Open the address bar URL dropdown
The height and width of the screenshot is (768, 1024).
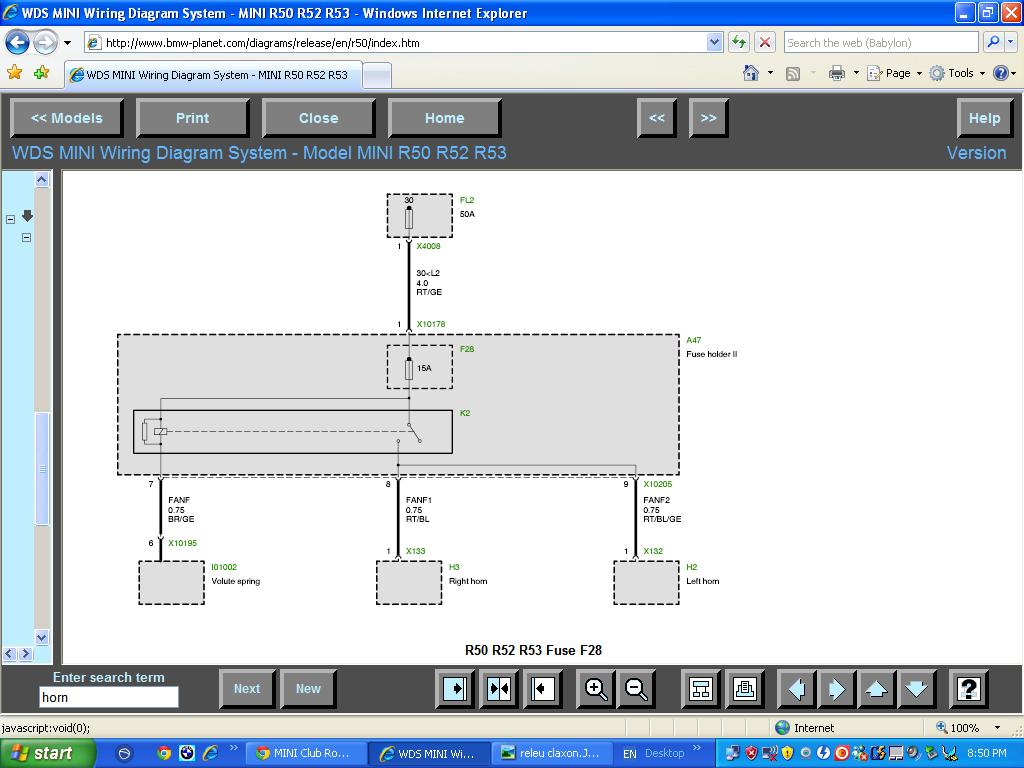714,43
